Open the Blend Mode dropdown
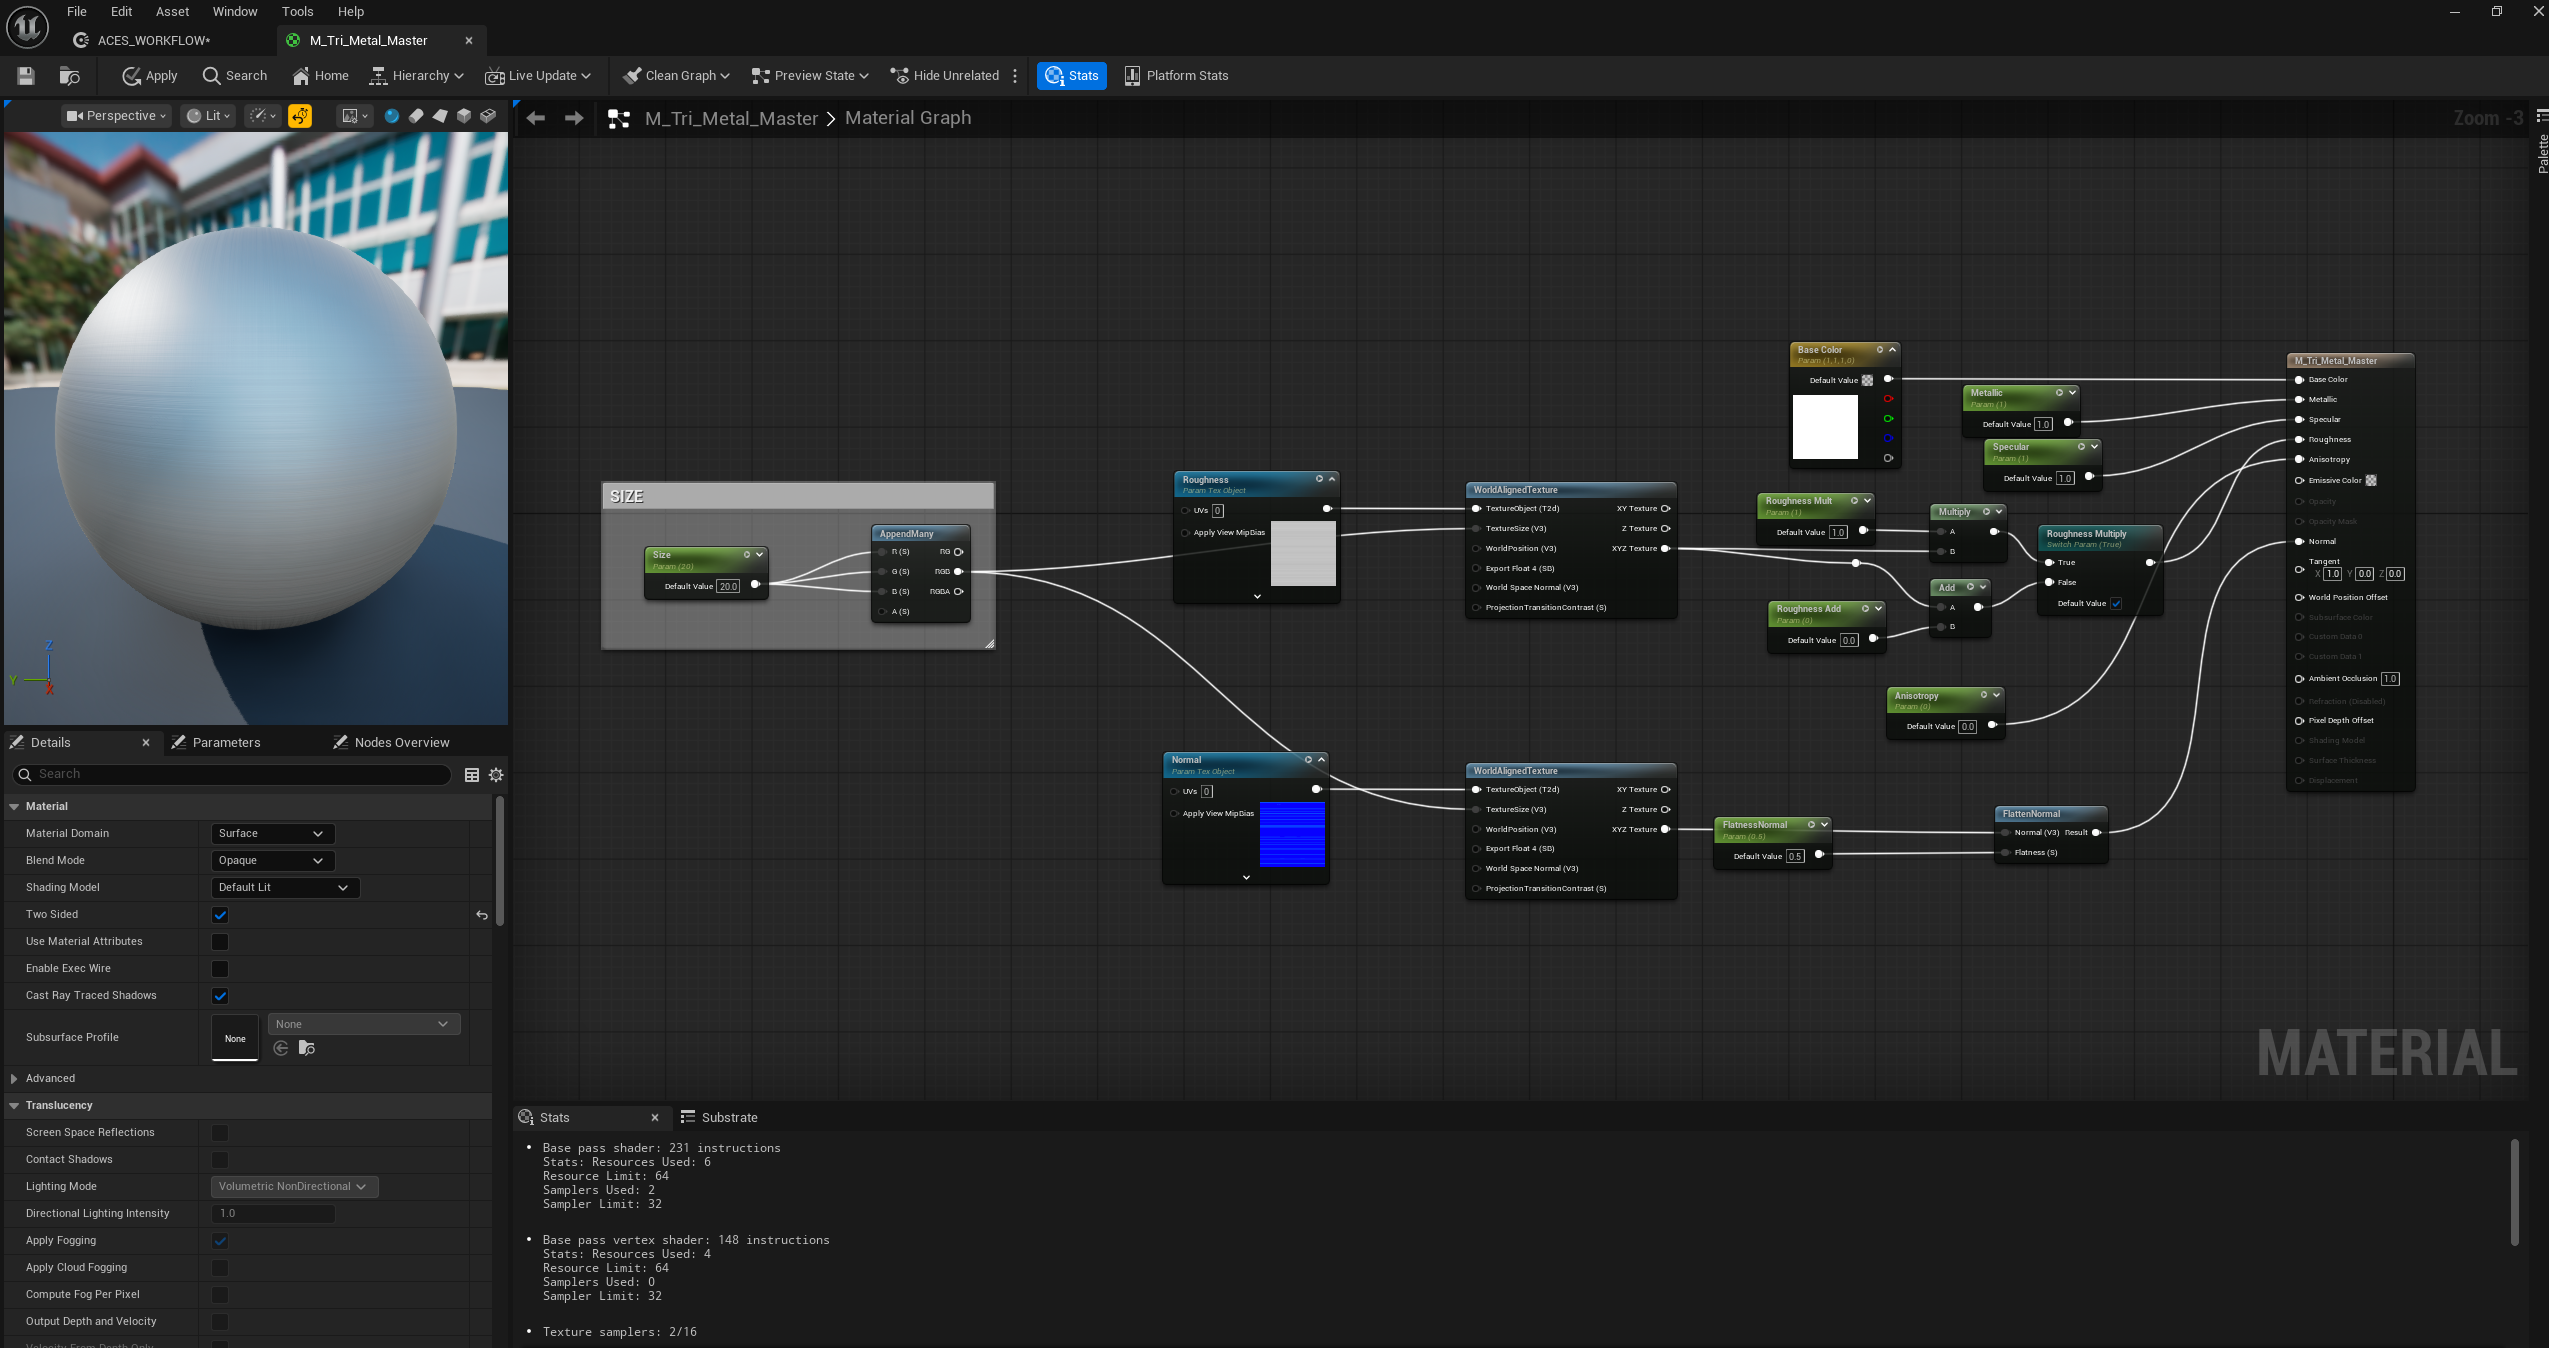 click(271, 860)
